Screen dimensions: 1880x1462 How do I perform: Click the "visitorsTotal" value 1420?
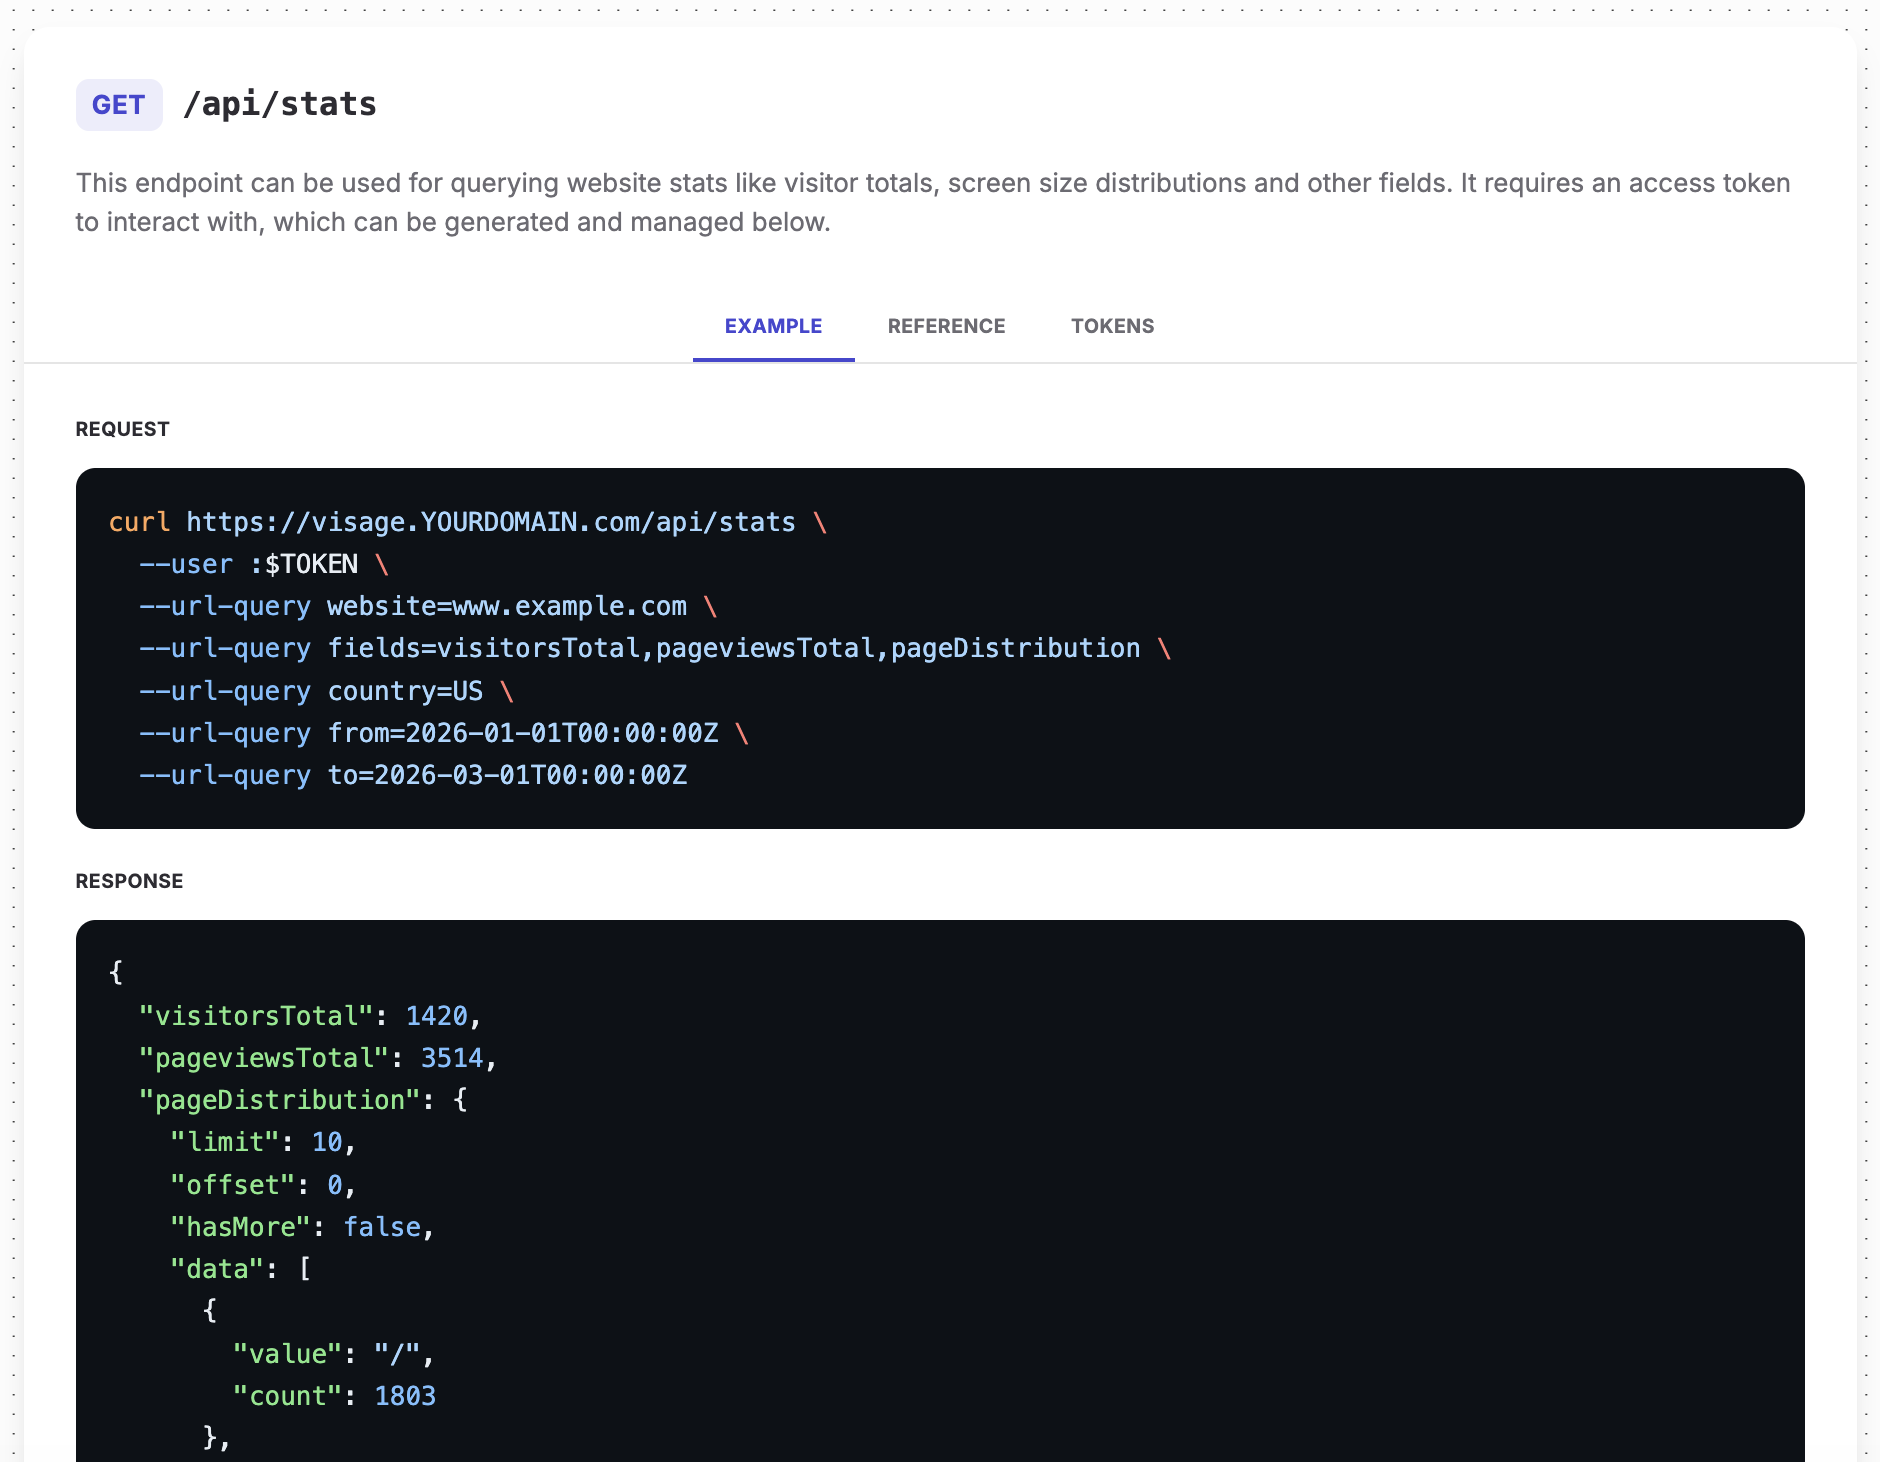tap(437, 1016)
